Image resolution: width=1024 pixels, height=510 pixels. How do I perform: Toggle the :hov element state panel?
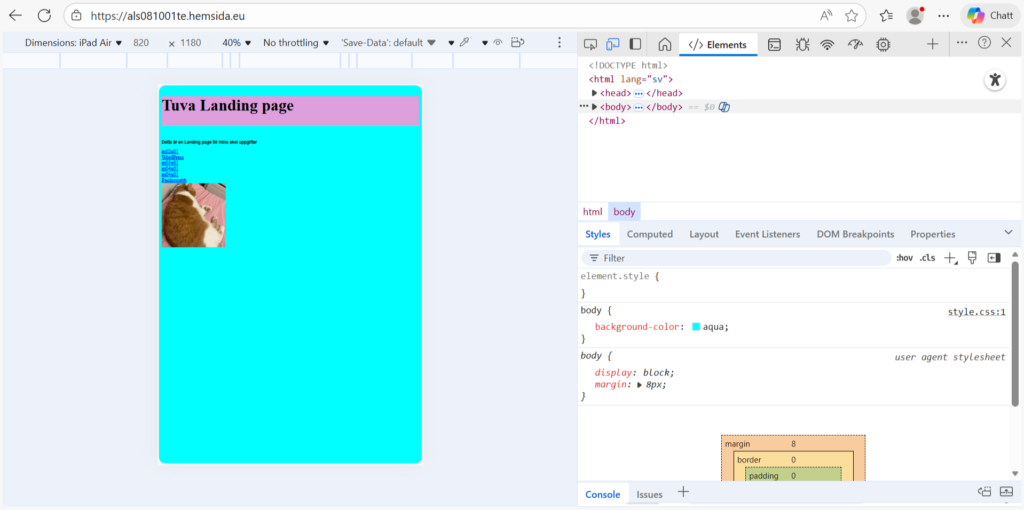coord(904,258)
